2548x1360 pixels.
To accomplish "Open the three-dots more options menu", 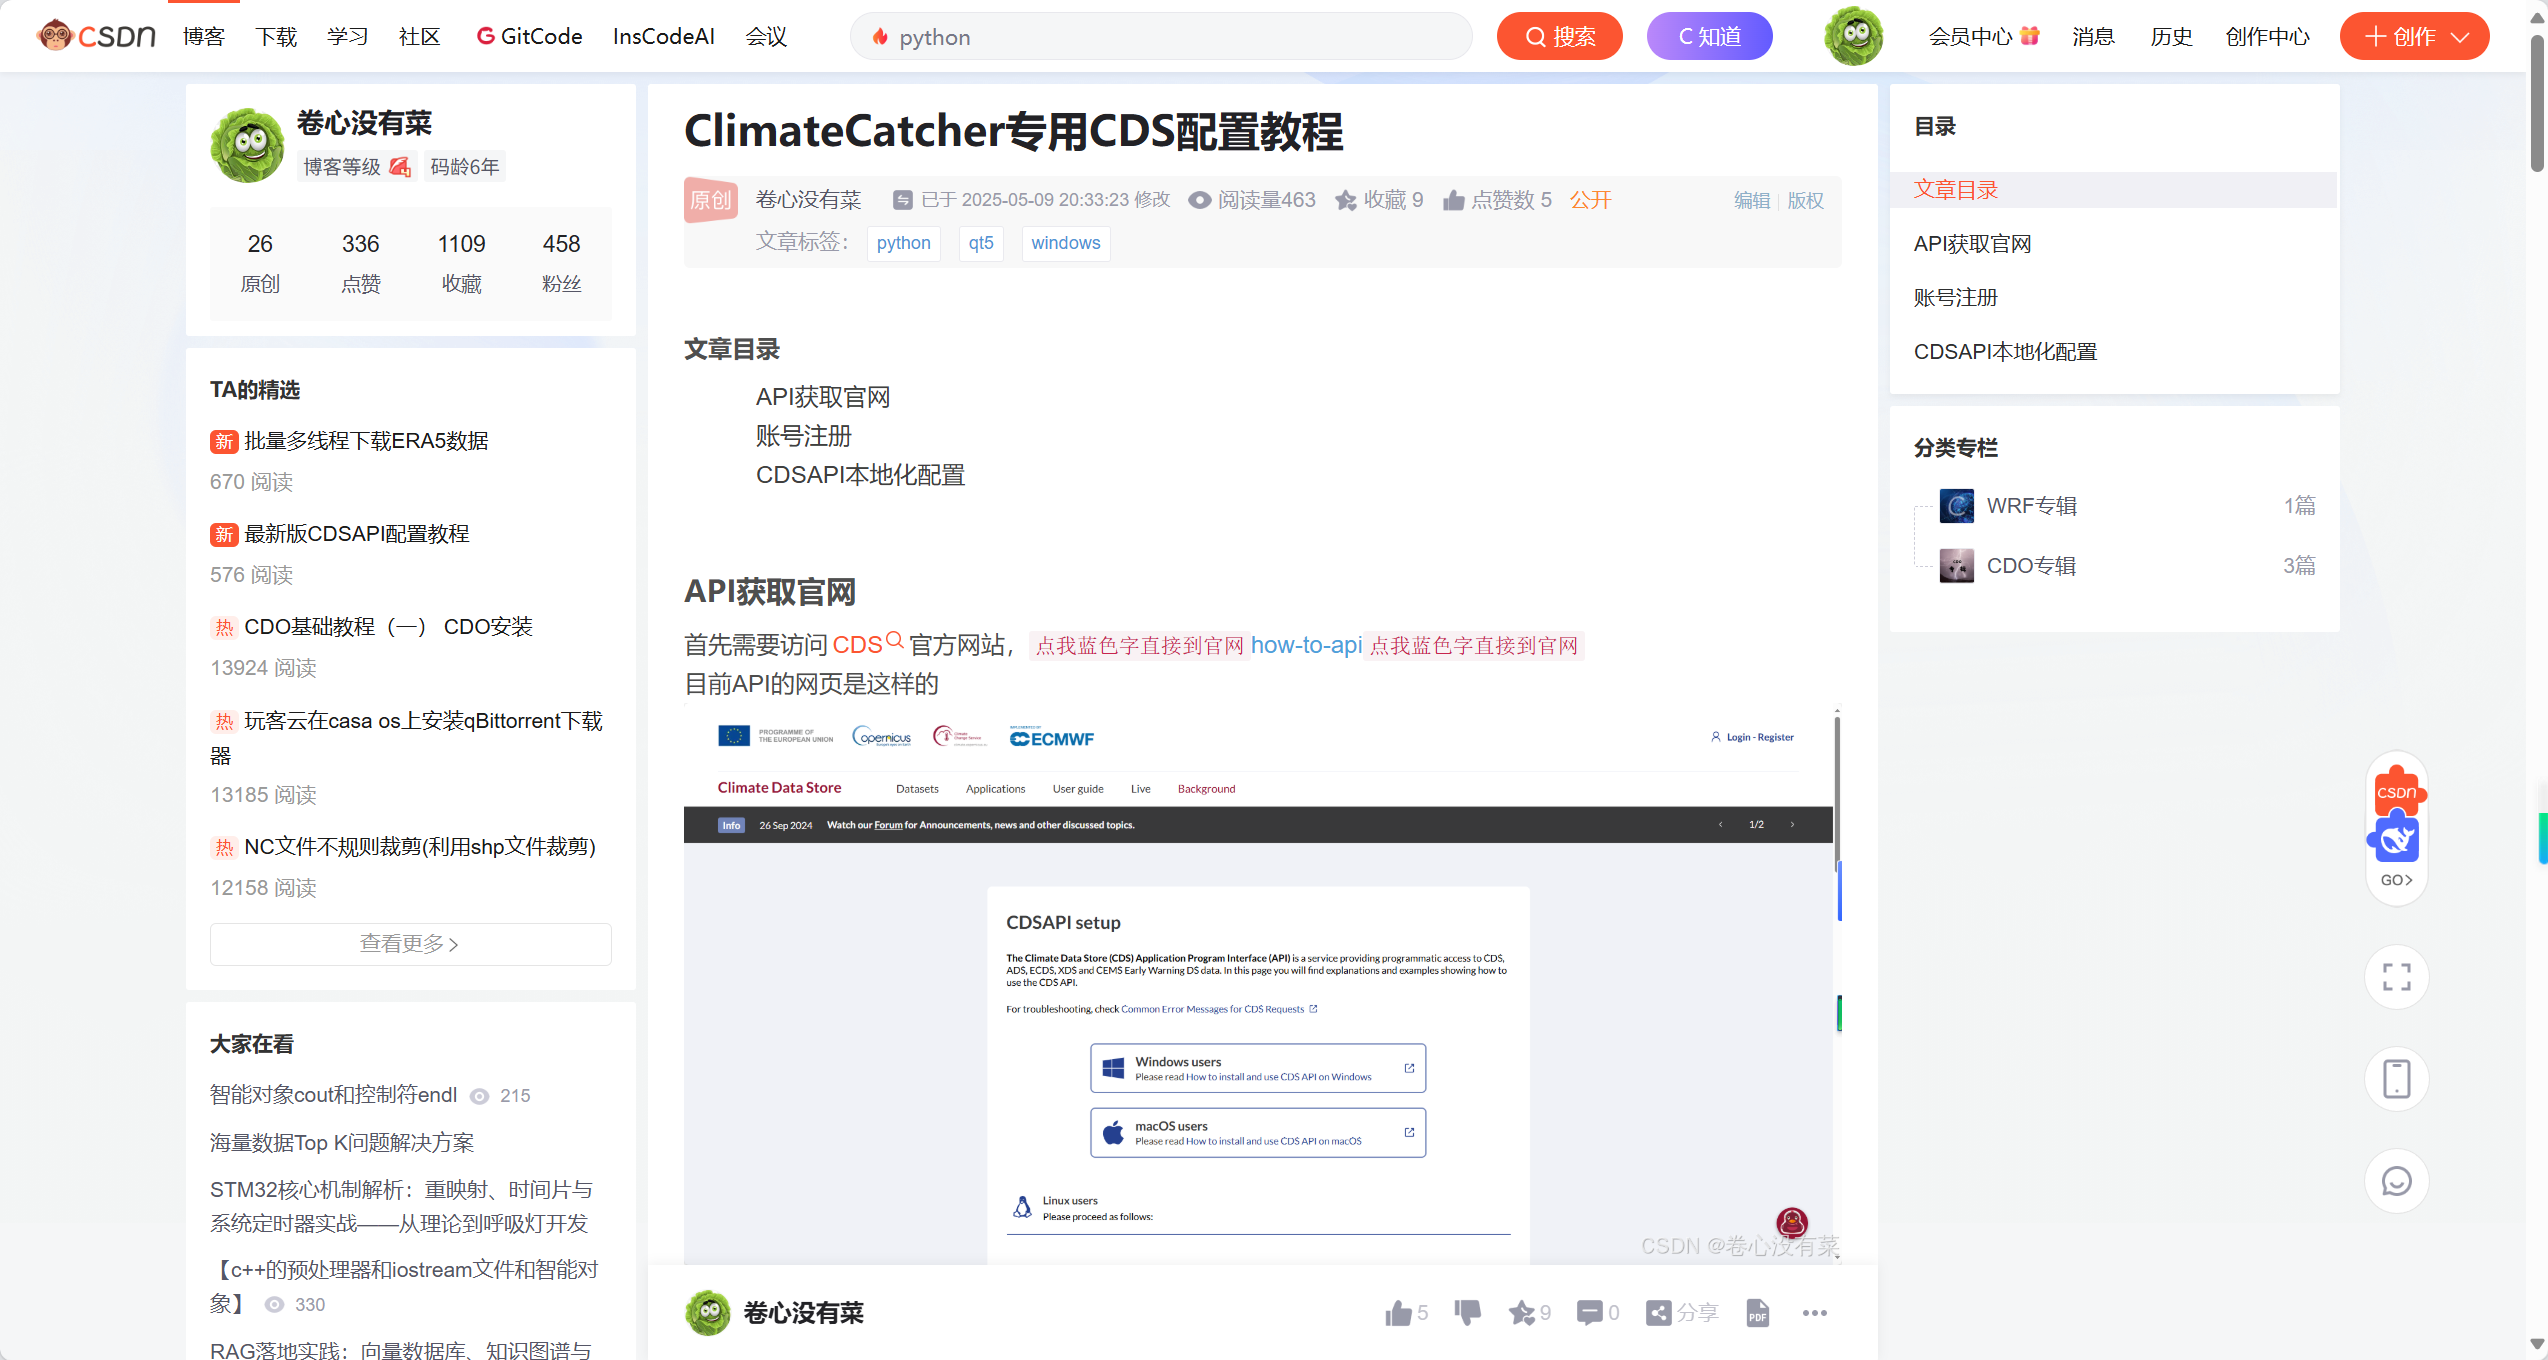I will [x=1814, y=1313].
